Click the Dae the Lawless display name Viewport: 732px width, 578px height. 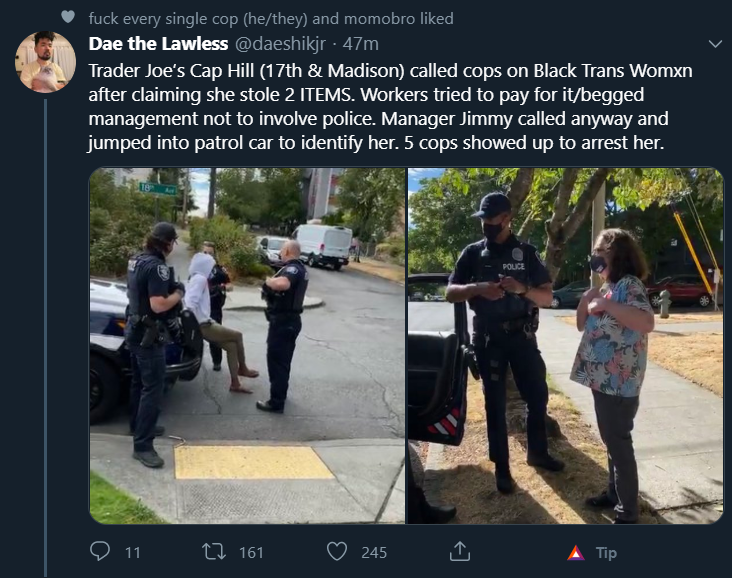[158, 44]
